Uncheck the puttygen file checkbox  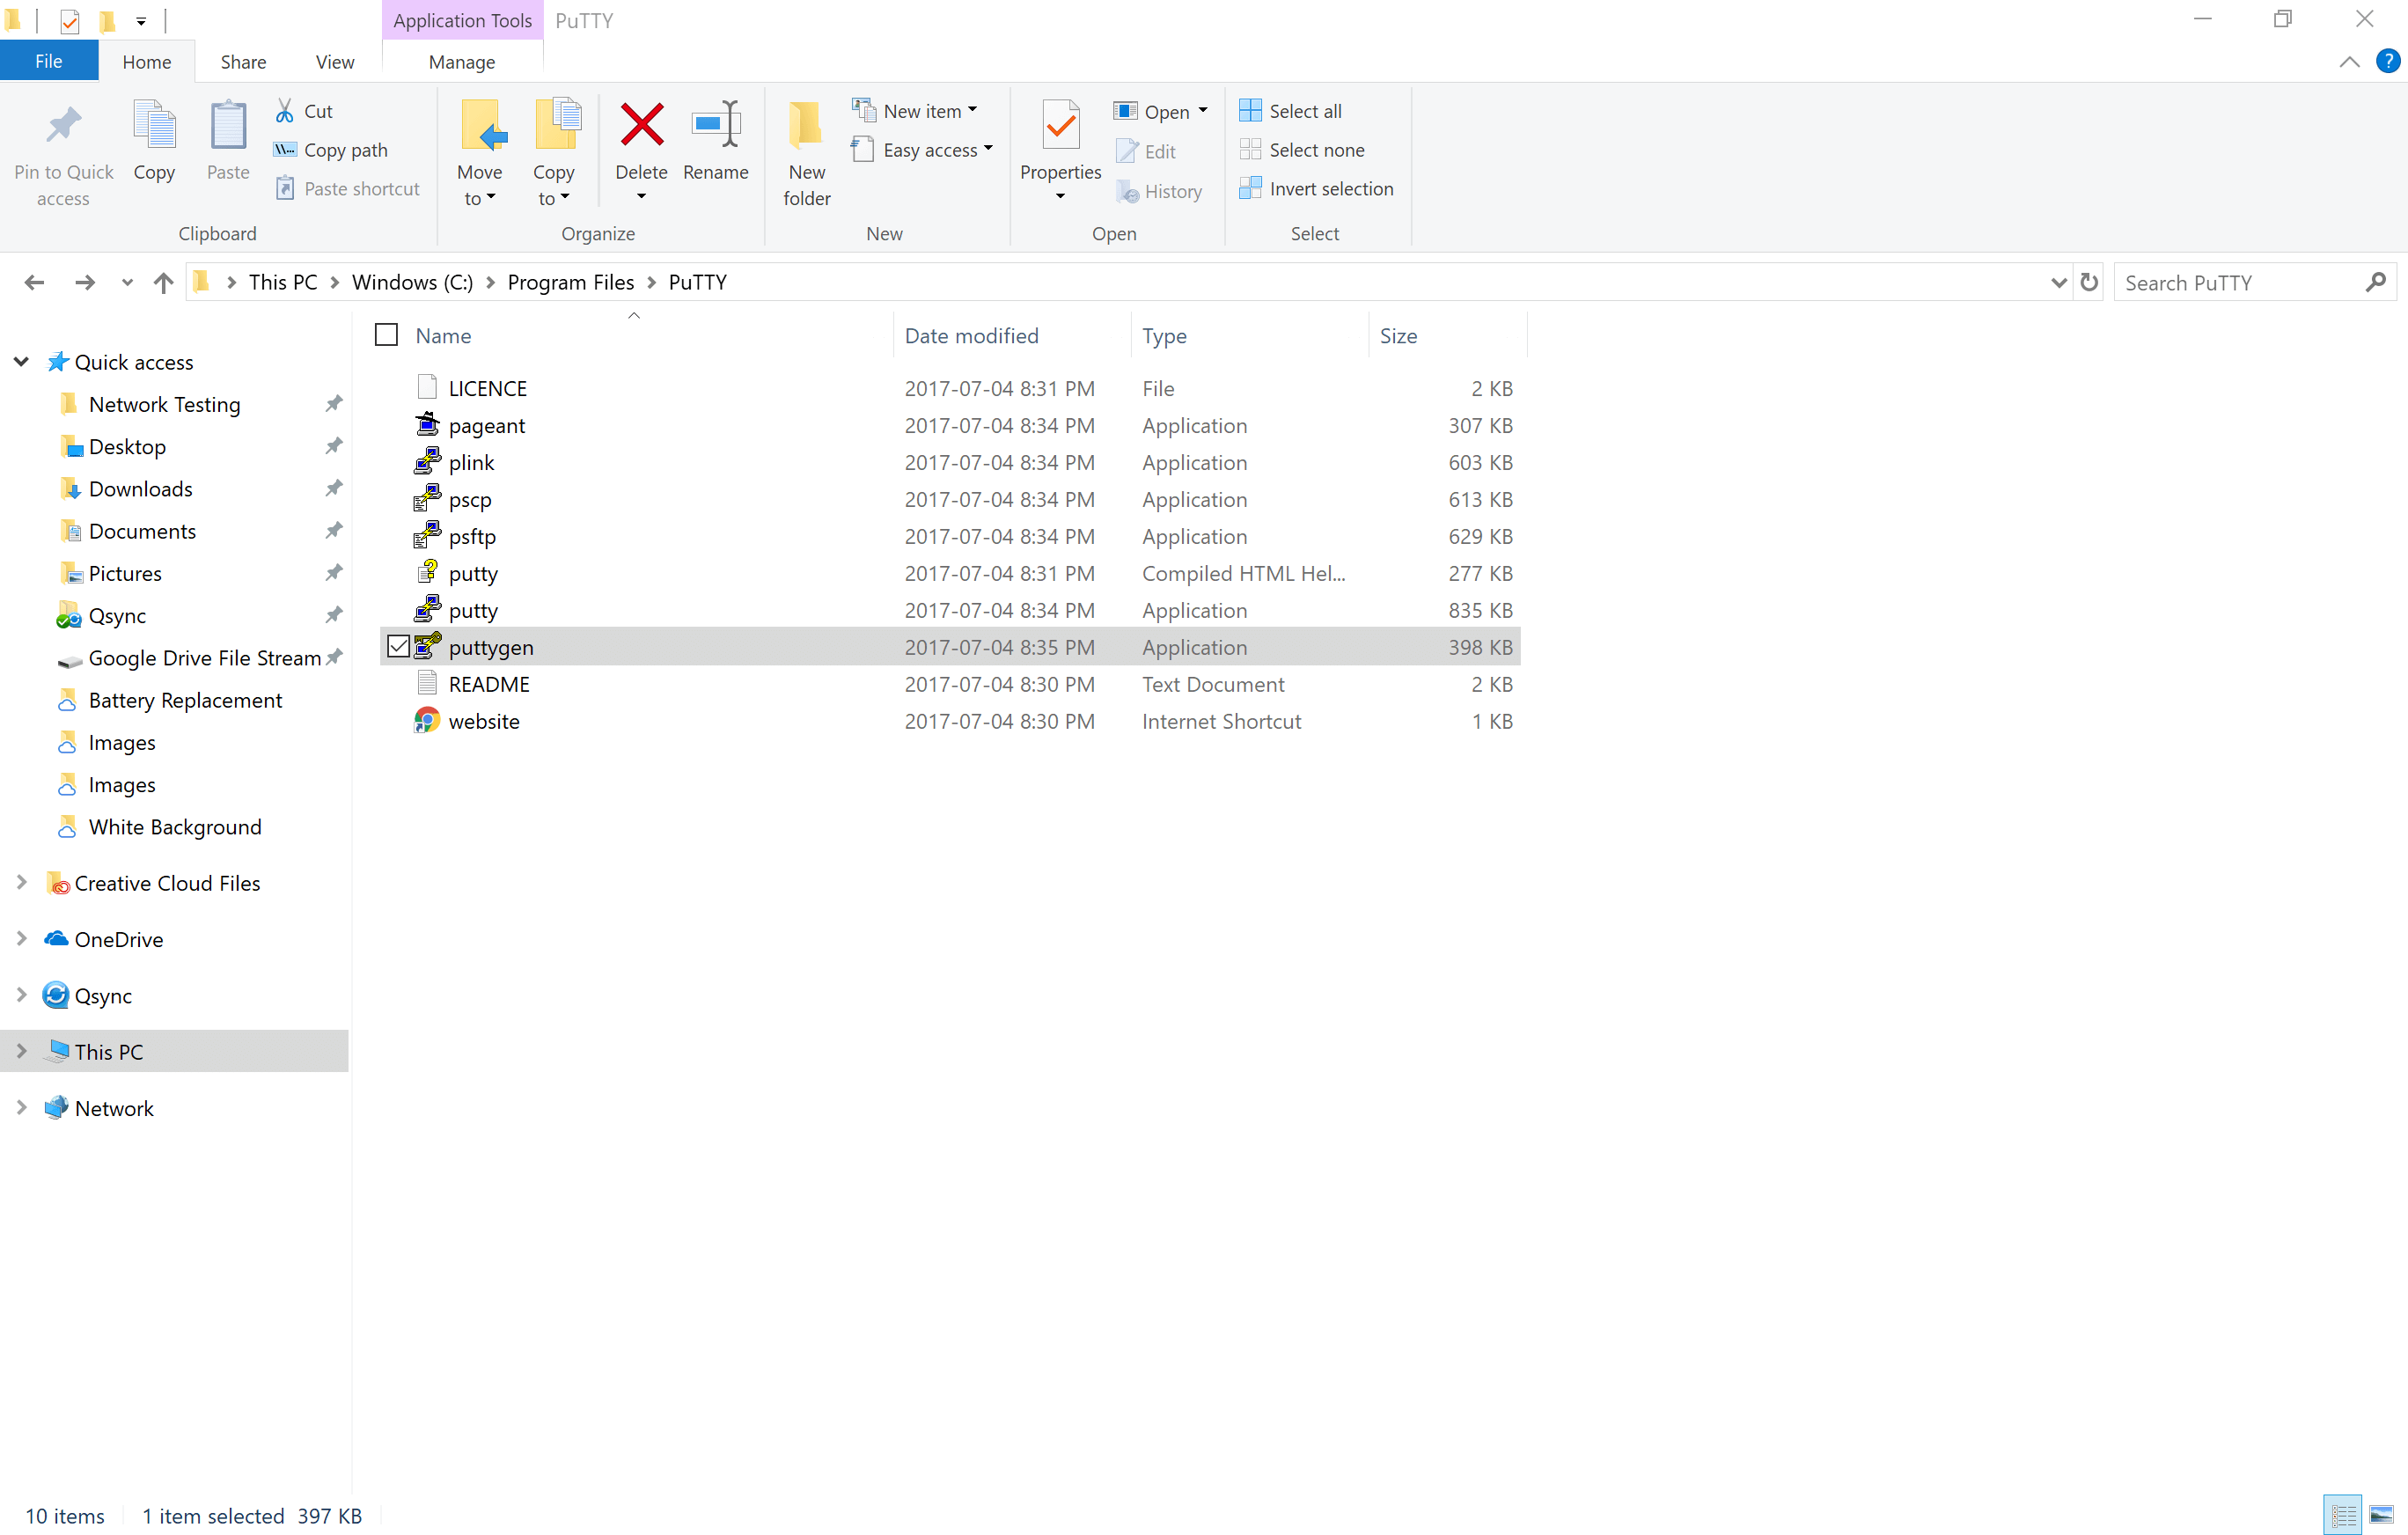[398, 647]
